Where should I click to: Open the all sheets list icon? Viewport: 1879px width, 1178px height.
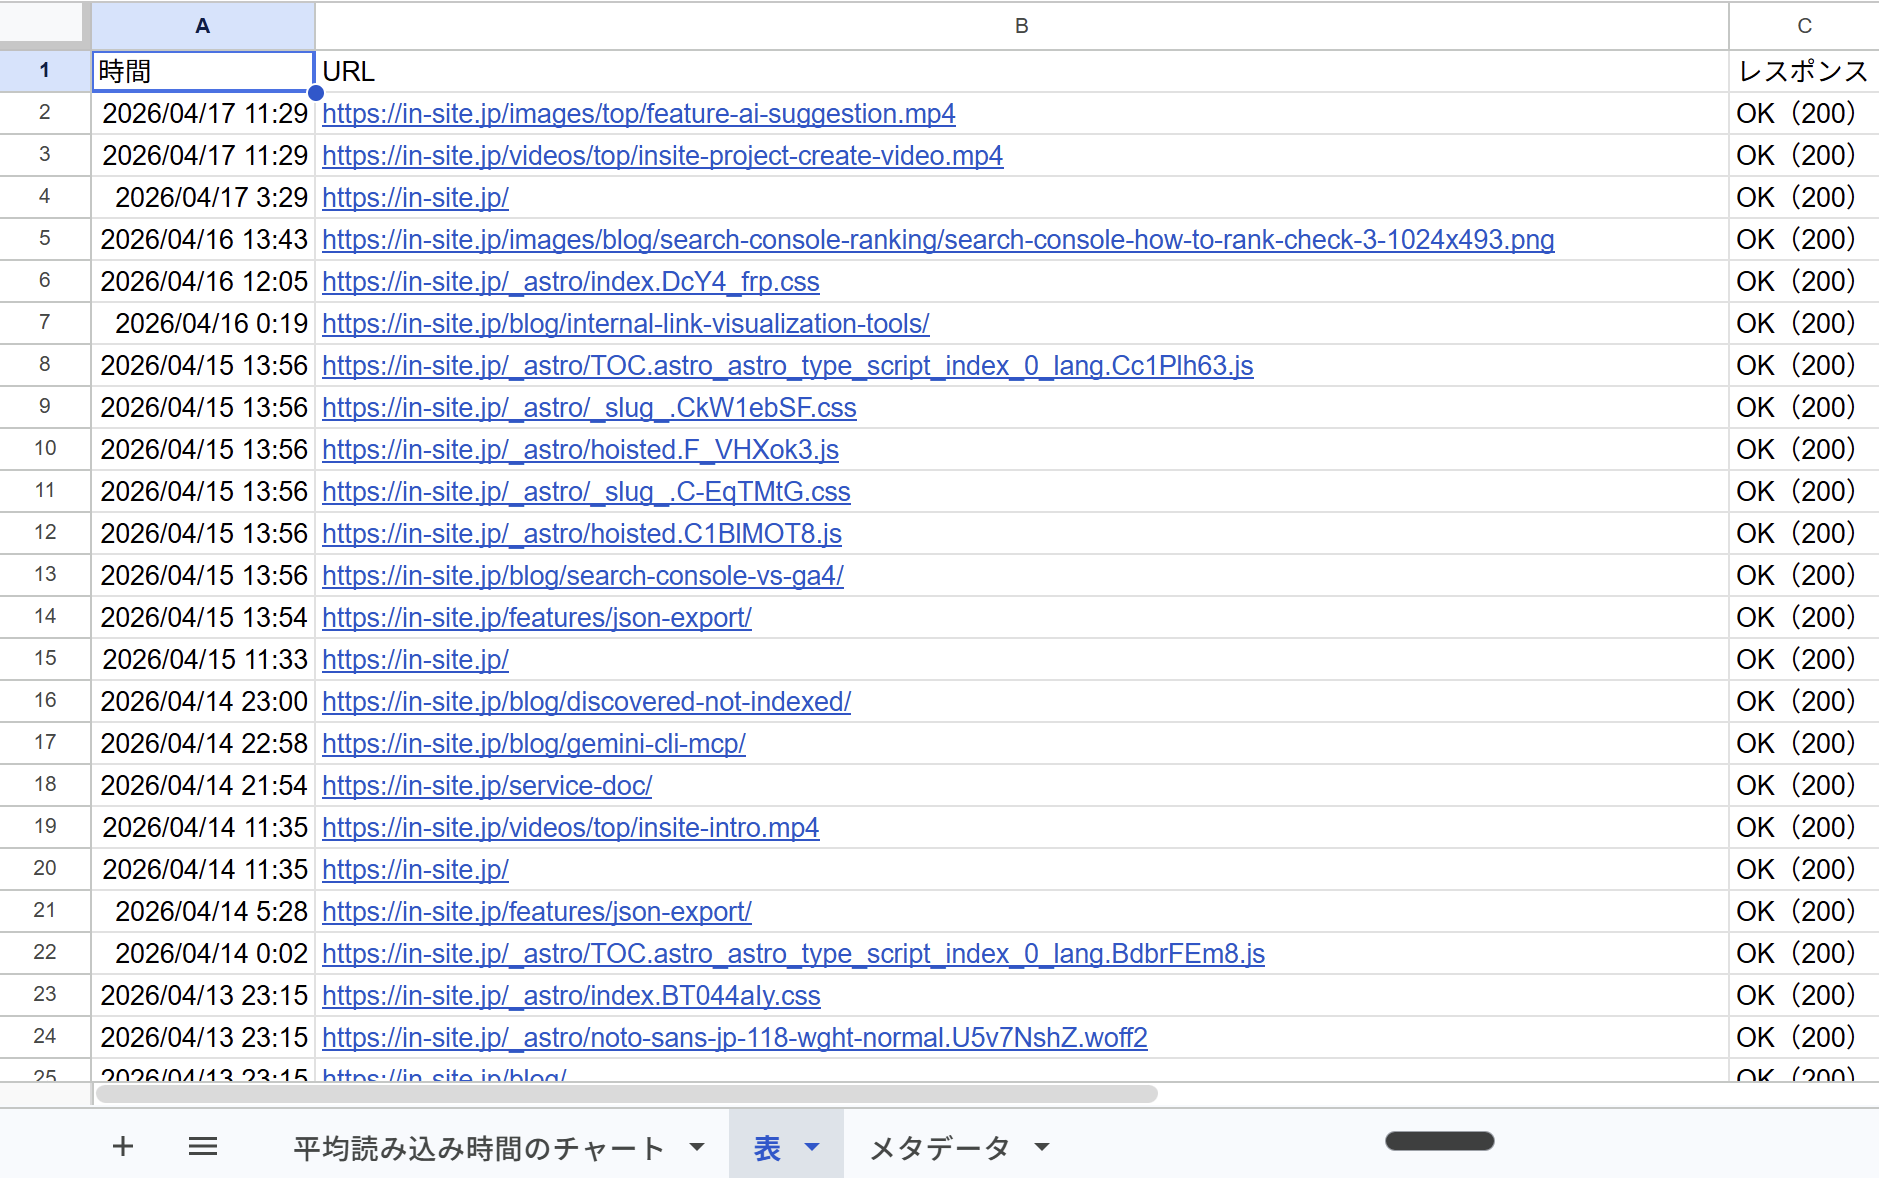point(203,1146)
